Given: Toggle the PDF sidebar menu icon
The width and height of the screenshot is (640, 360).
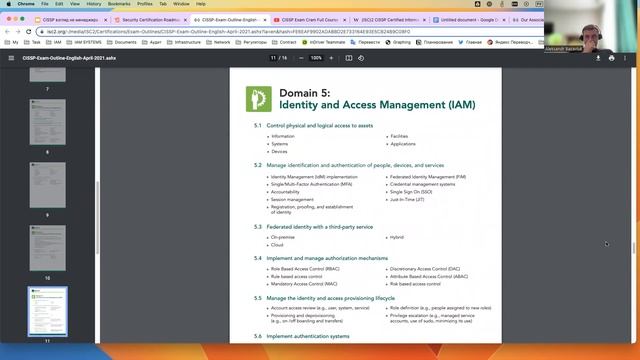Looking at the screenshot, I should click(11, 58).
